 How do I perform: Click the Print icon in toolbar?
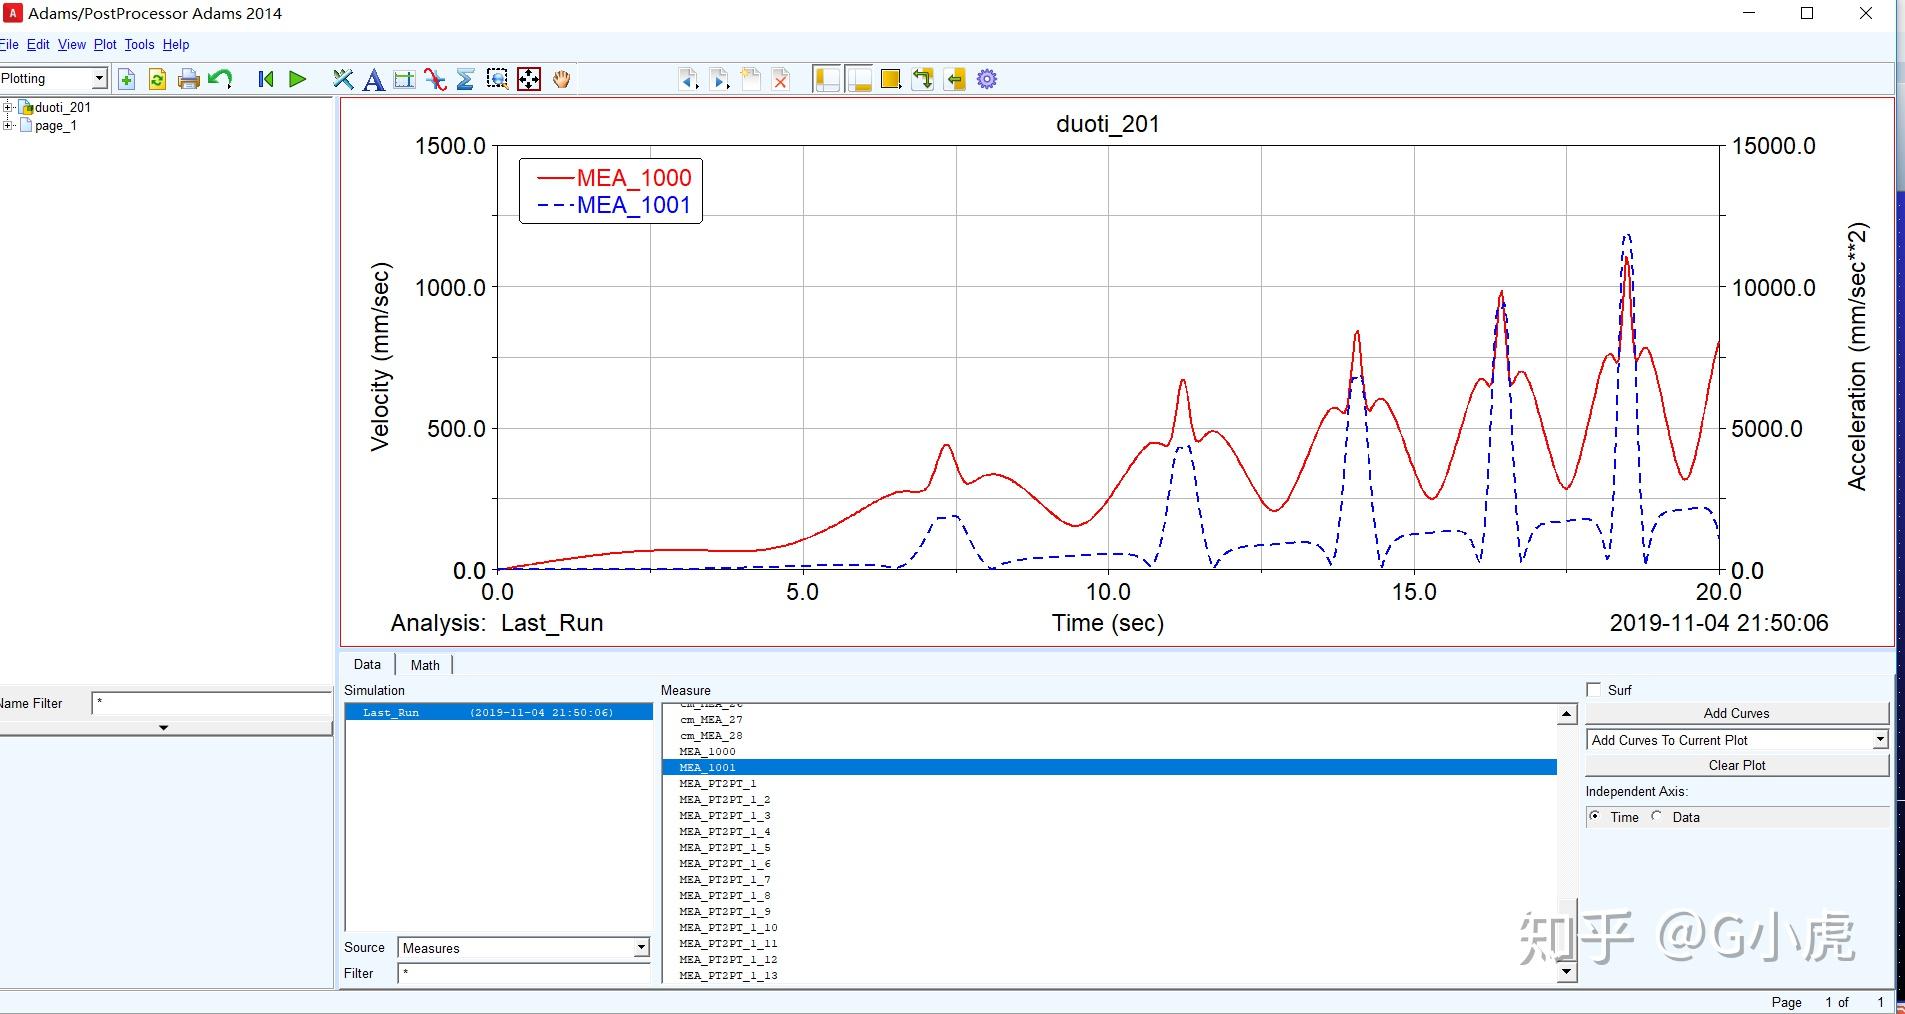coord(188,80)
